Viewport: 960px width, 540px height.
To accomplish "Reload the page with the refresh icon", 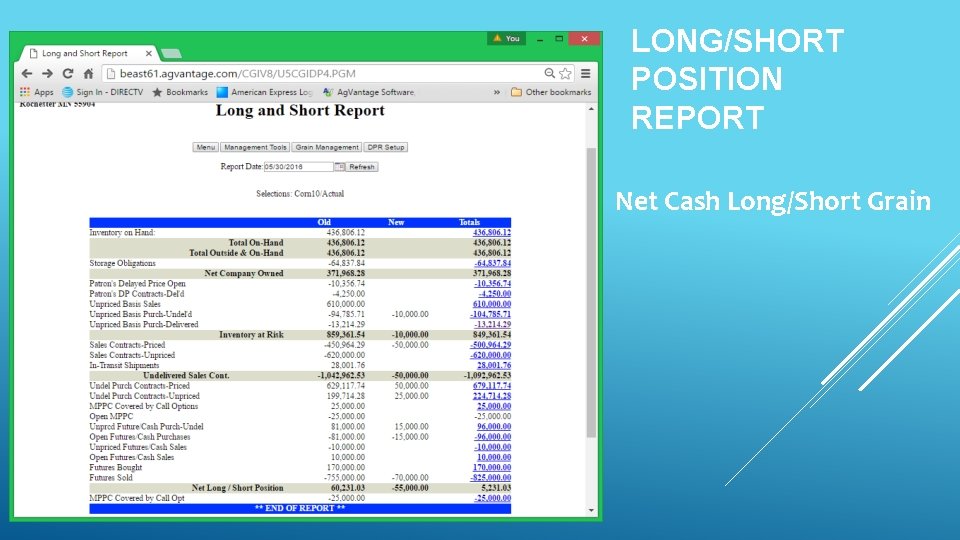I will (68, 73).
